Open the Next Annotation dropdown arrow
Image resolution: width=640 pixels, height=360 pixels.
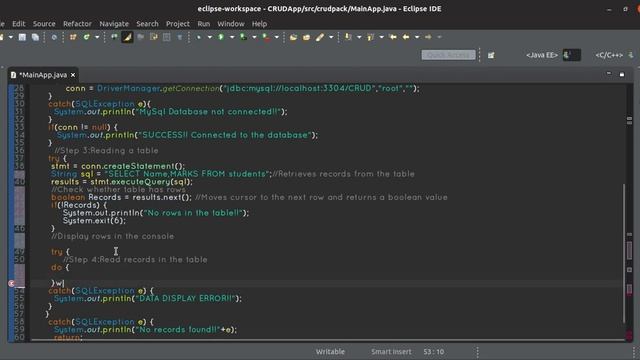(359, 37)
